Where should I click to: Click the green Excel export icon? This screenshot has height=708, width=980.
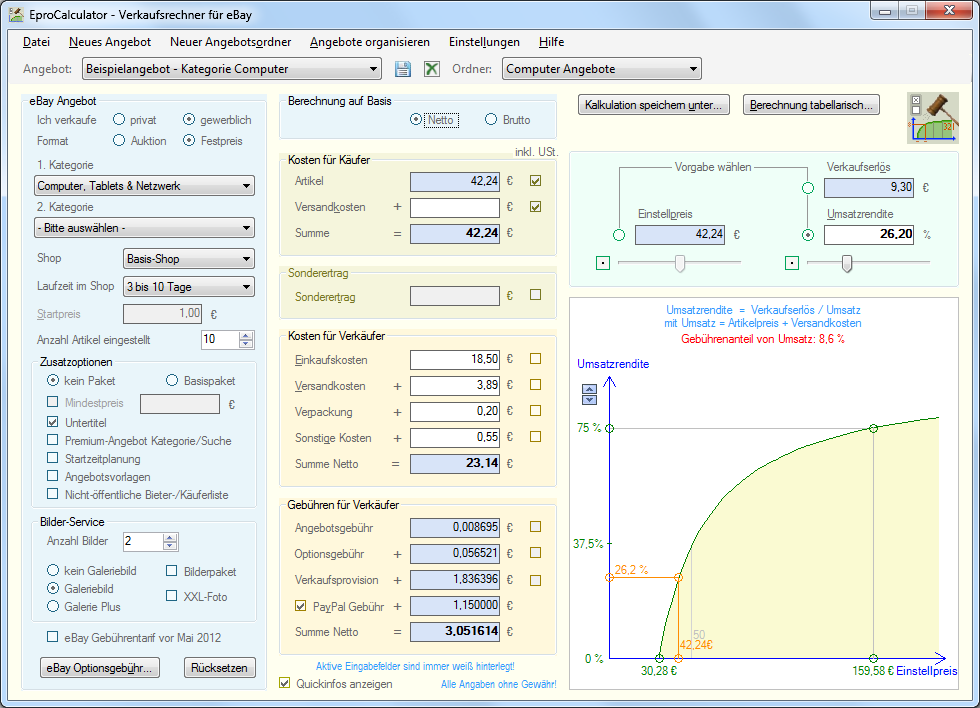(x=432, y=69)
